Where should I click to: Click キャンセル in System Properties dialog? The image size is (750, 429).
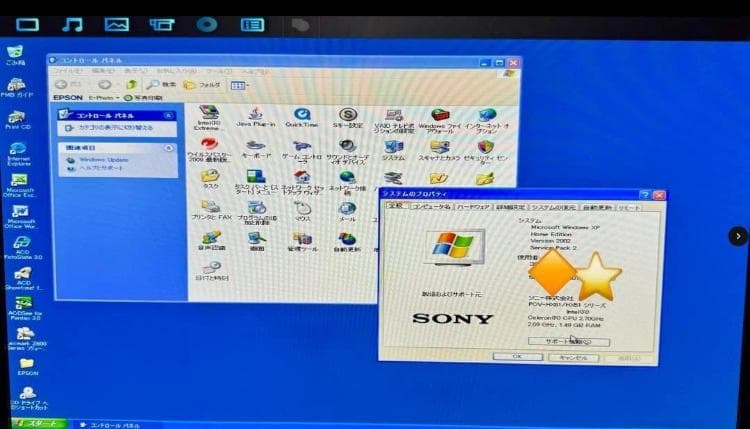573,357
